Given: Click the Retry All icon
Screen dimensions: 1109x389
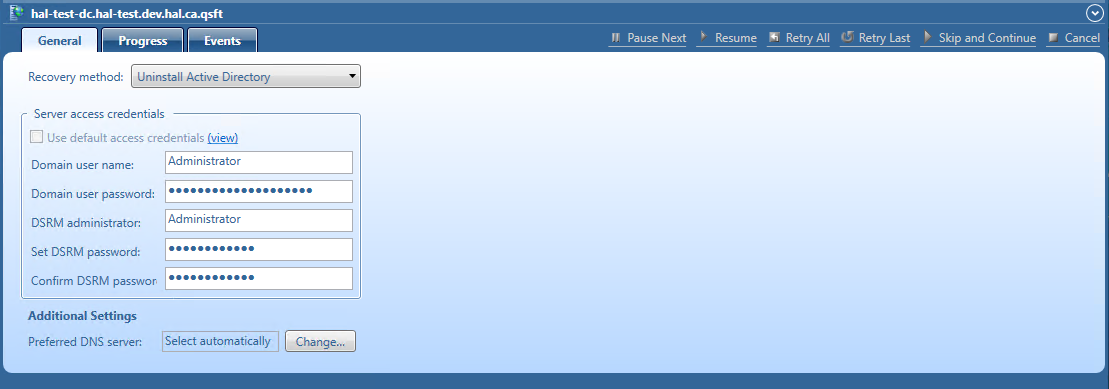Looking at the screenshot, I should point(774,37).
